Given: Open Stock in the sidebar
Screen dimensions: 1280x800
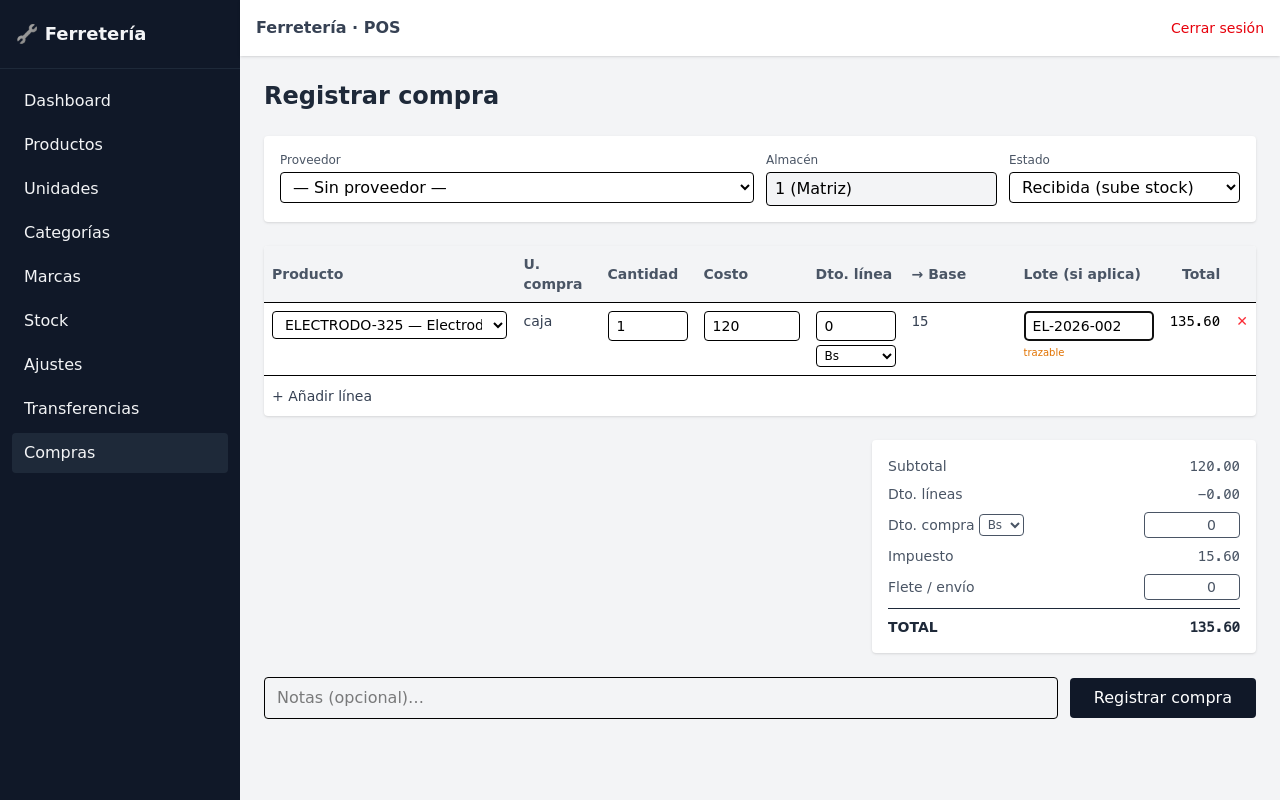Looking at the screenshot, I should point(120,321).
